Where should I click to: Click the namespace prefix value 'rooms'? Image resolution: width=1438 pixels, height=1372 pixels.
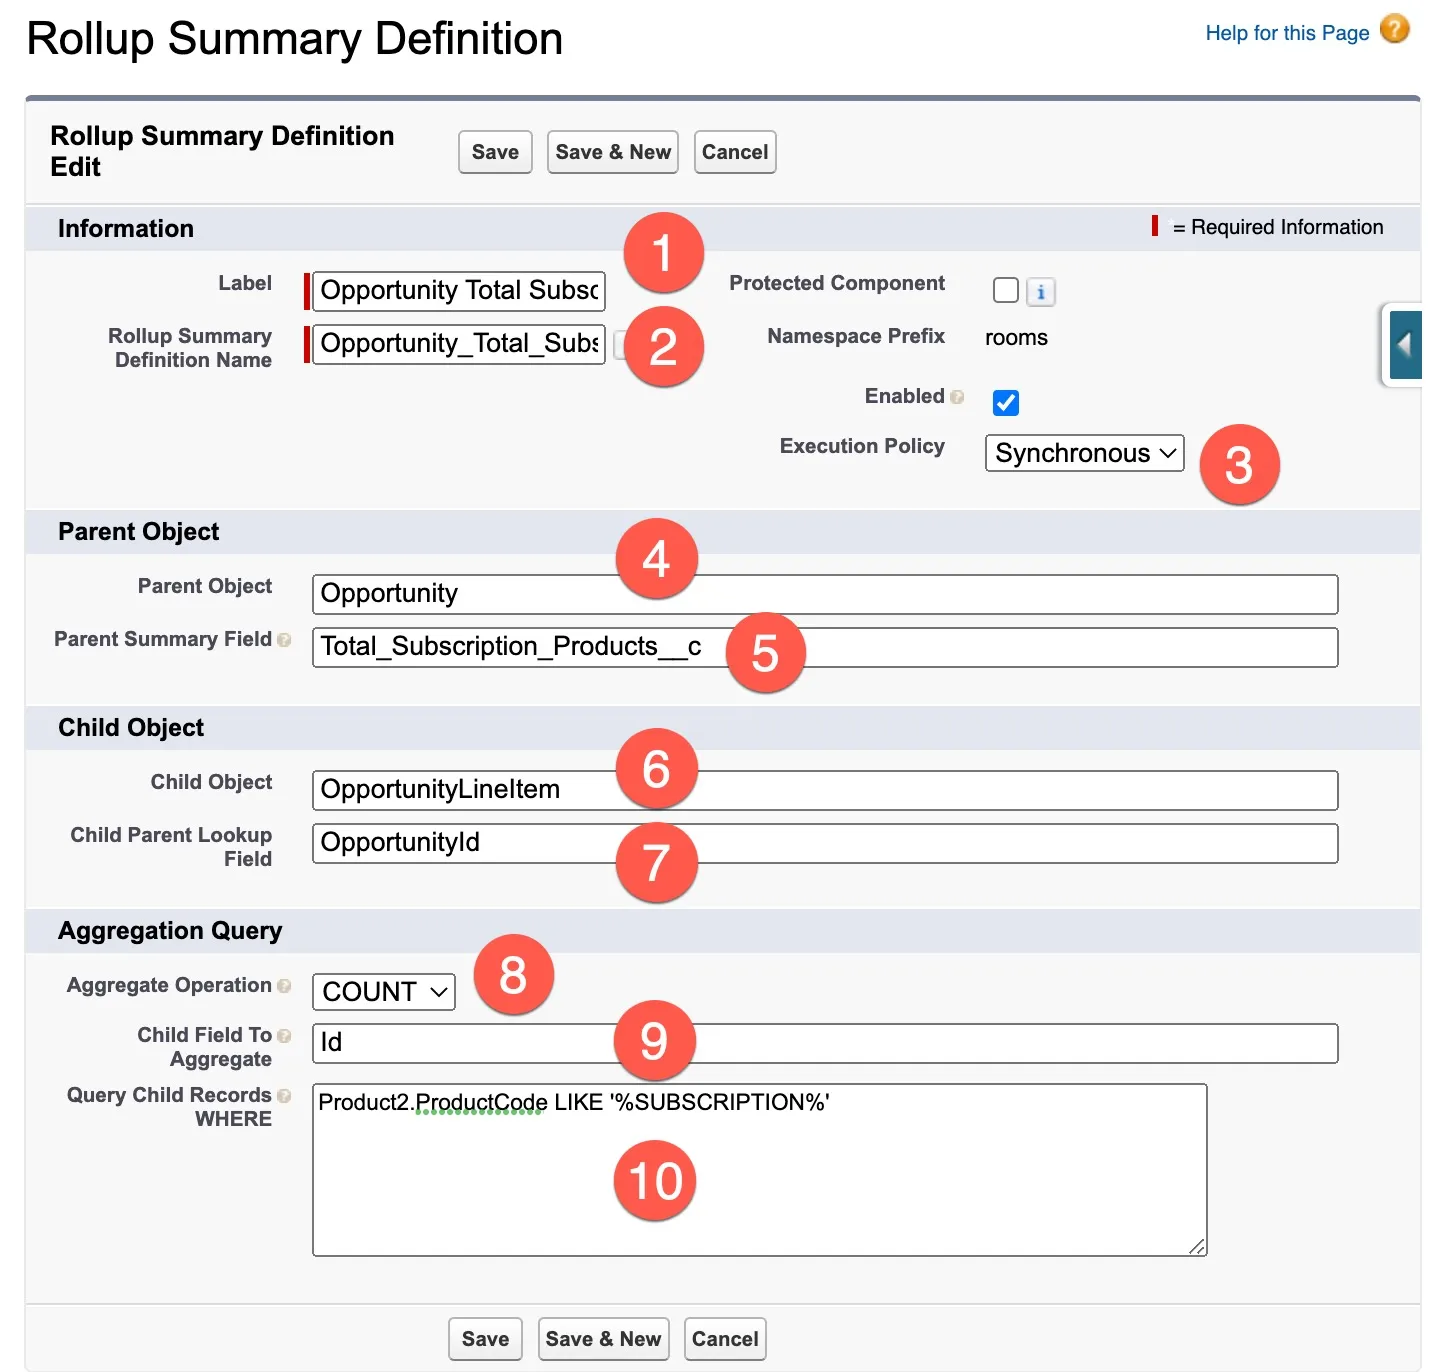tap(1016, 338)
